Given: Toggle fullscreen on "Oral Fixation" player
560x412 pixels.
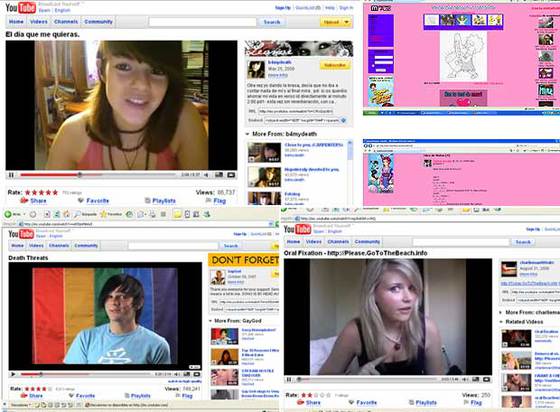Looking at the screenshot, I should tap(486, 379).
